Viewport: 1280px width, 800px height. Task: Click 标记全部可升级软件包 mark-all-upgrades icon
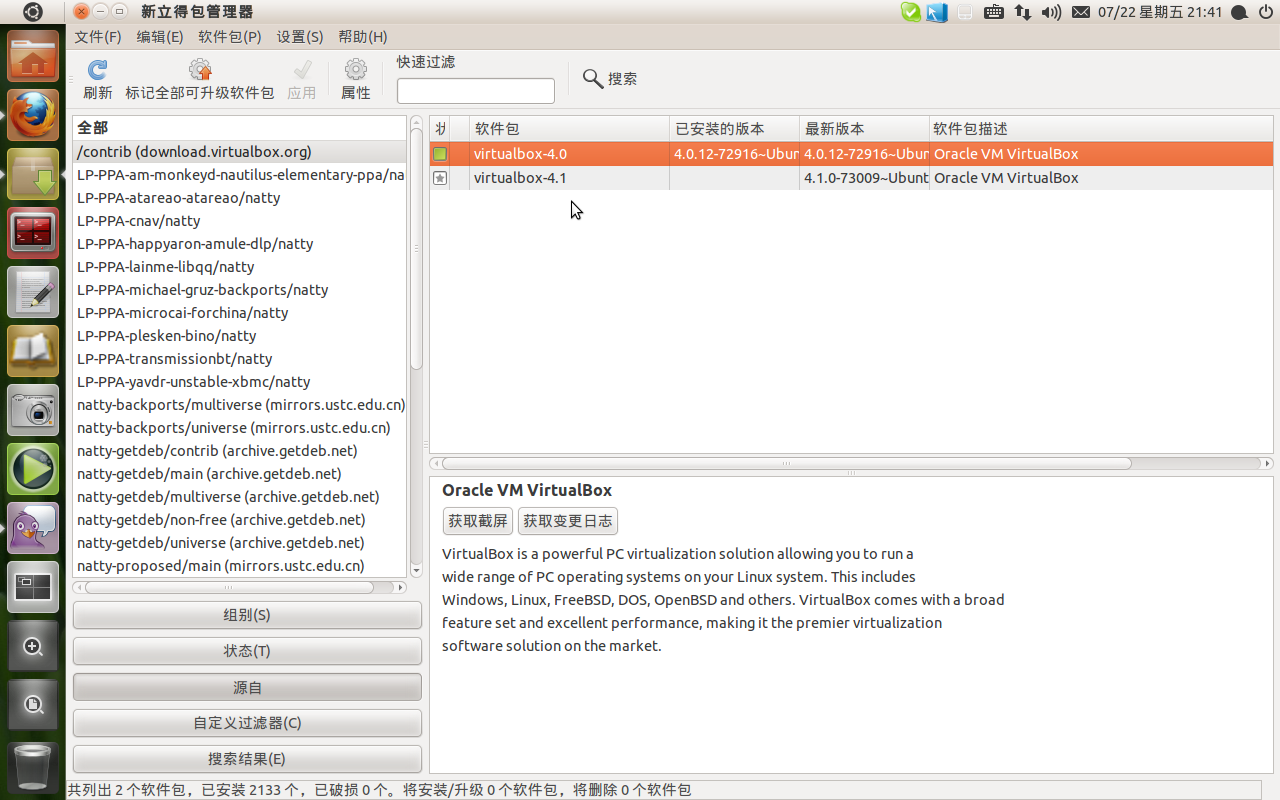[200, 69]
